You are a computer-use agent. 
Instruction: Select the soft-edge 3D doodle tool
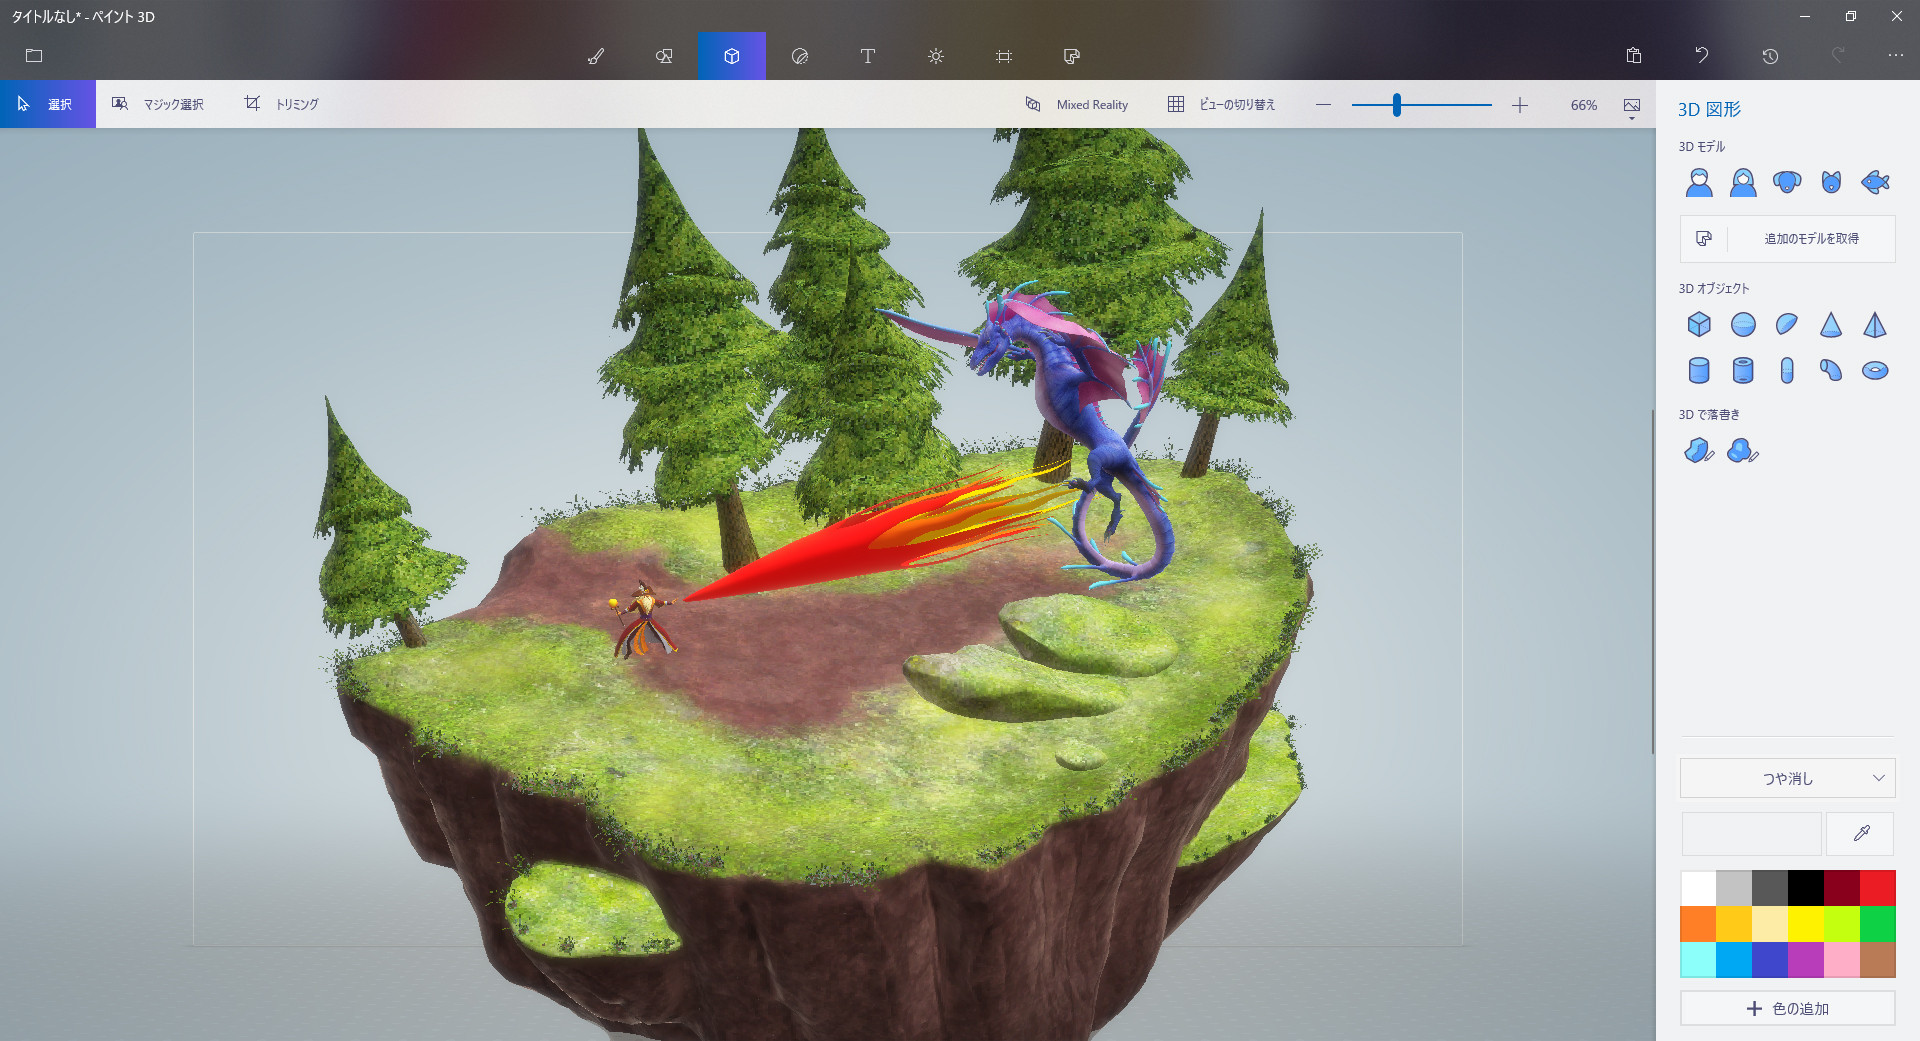tap(1743, 451)
